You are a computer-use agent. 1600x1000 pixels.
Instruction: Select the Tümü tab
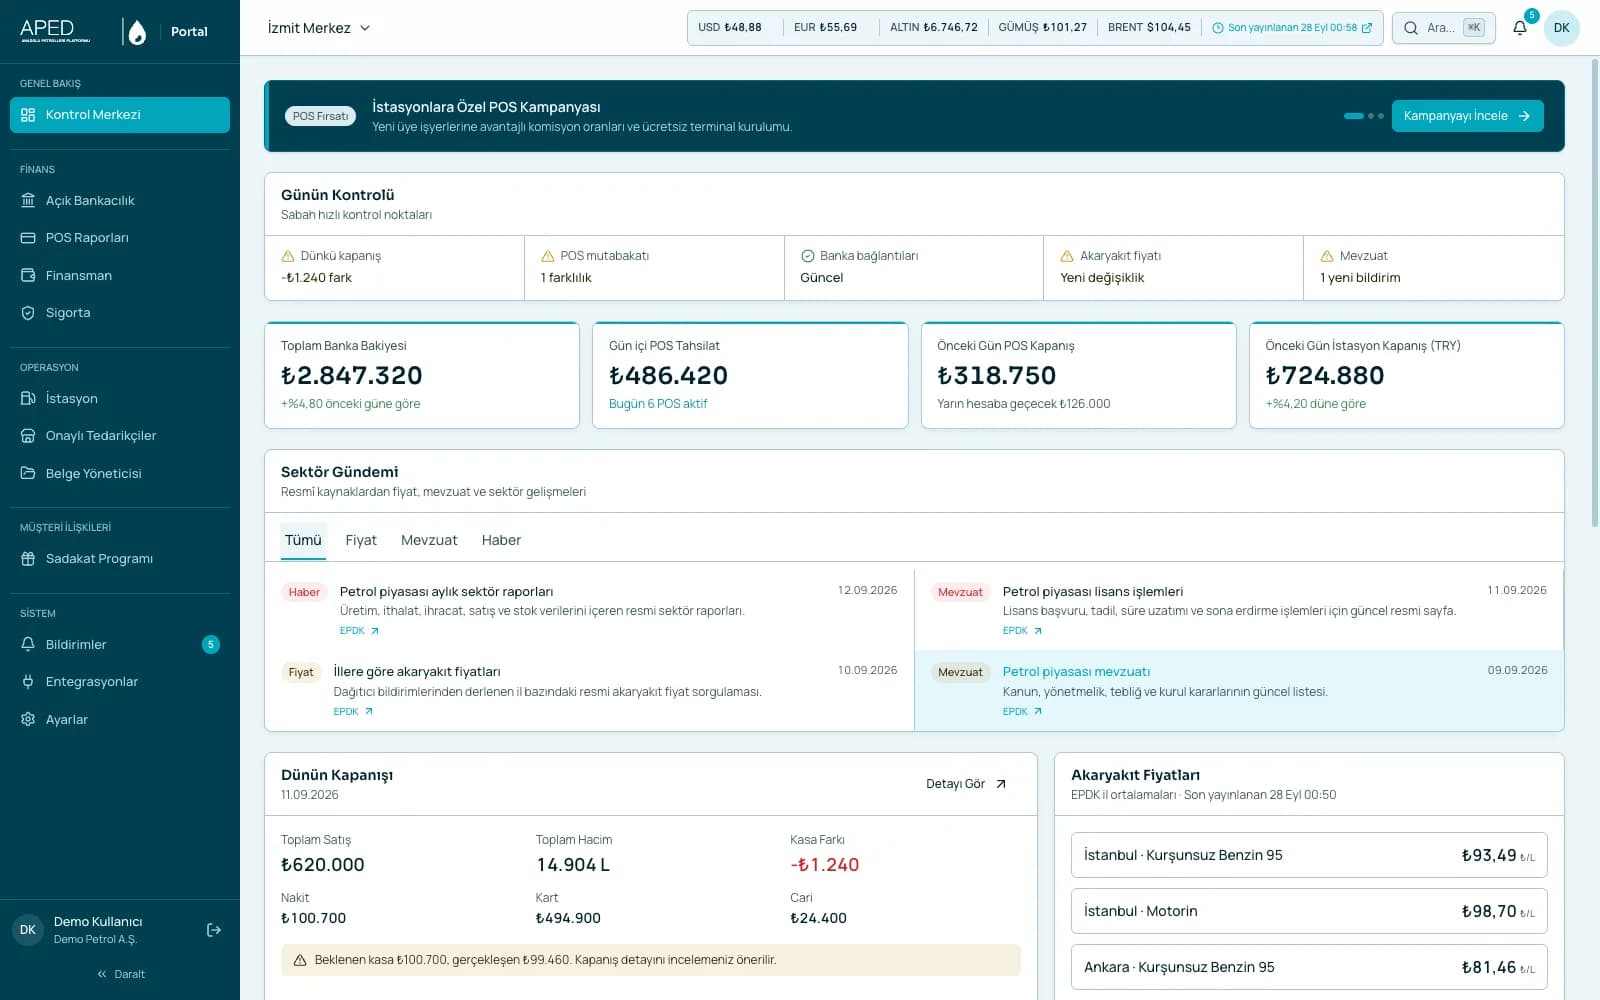pos(303,540)
